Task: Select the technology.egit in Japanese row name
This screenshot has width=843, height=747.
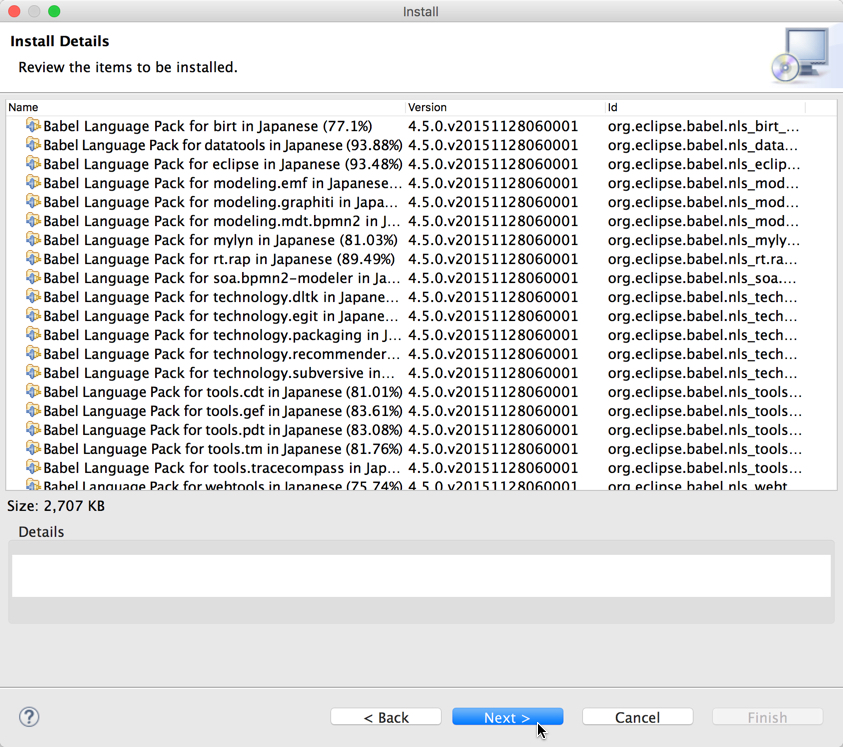Action: click(221, 316)
